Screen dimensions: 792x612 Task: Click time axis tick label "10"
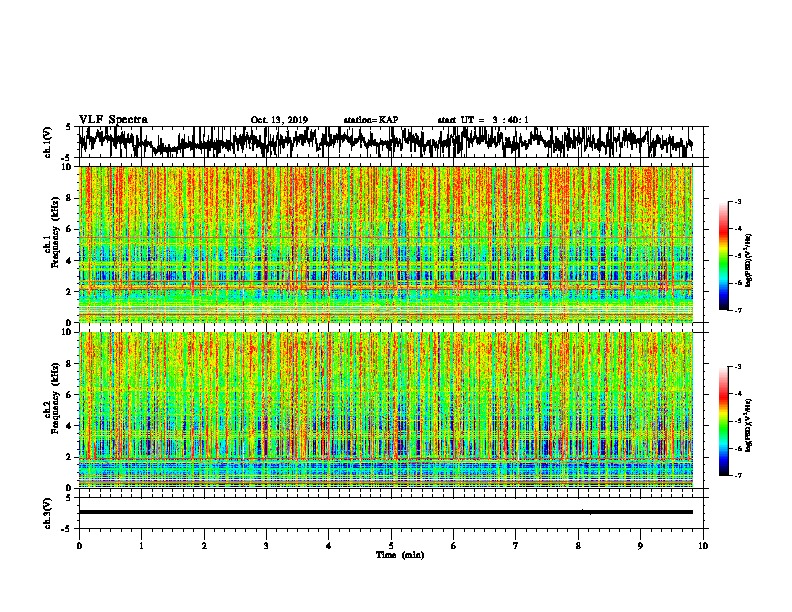(x=703, y=546)
